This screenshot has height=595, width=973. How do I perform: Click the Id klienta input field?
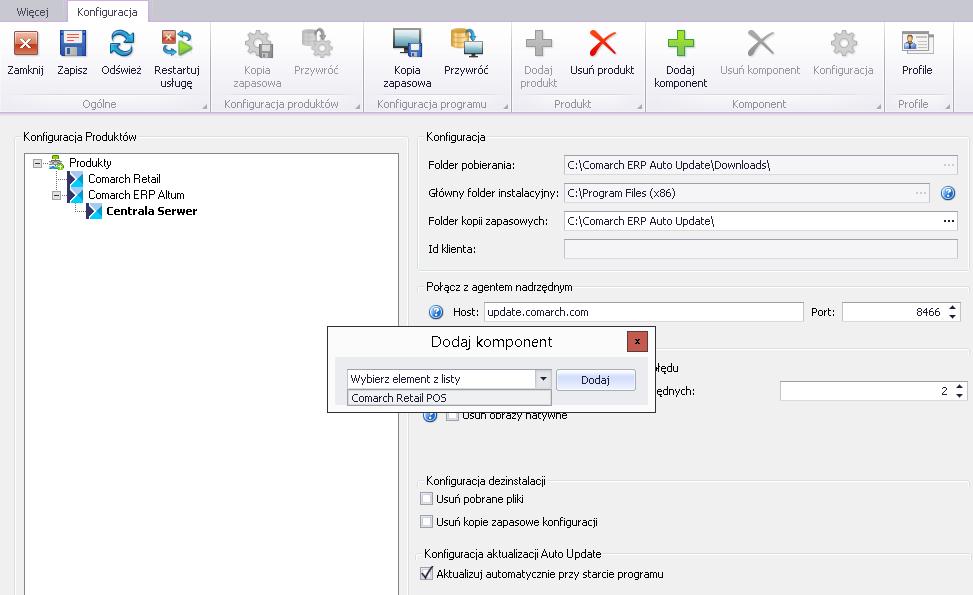761,249
